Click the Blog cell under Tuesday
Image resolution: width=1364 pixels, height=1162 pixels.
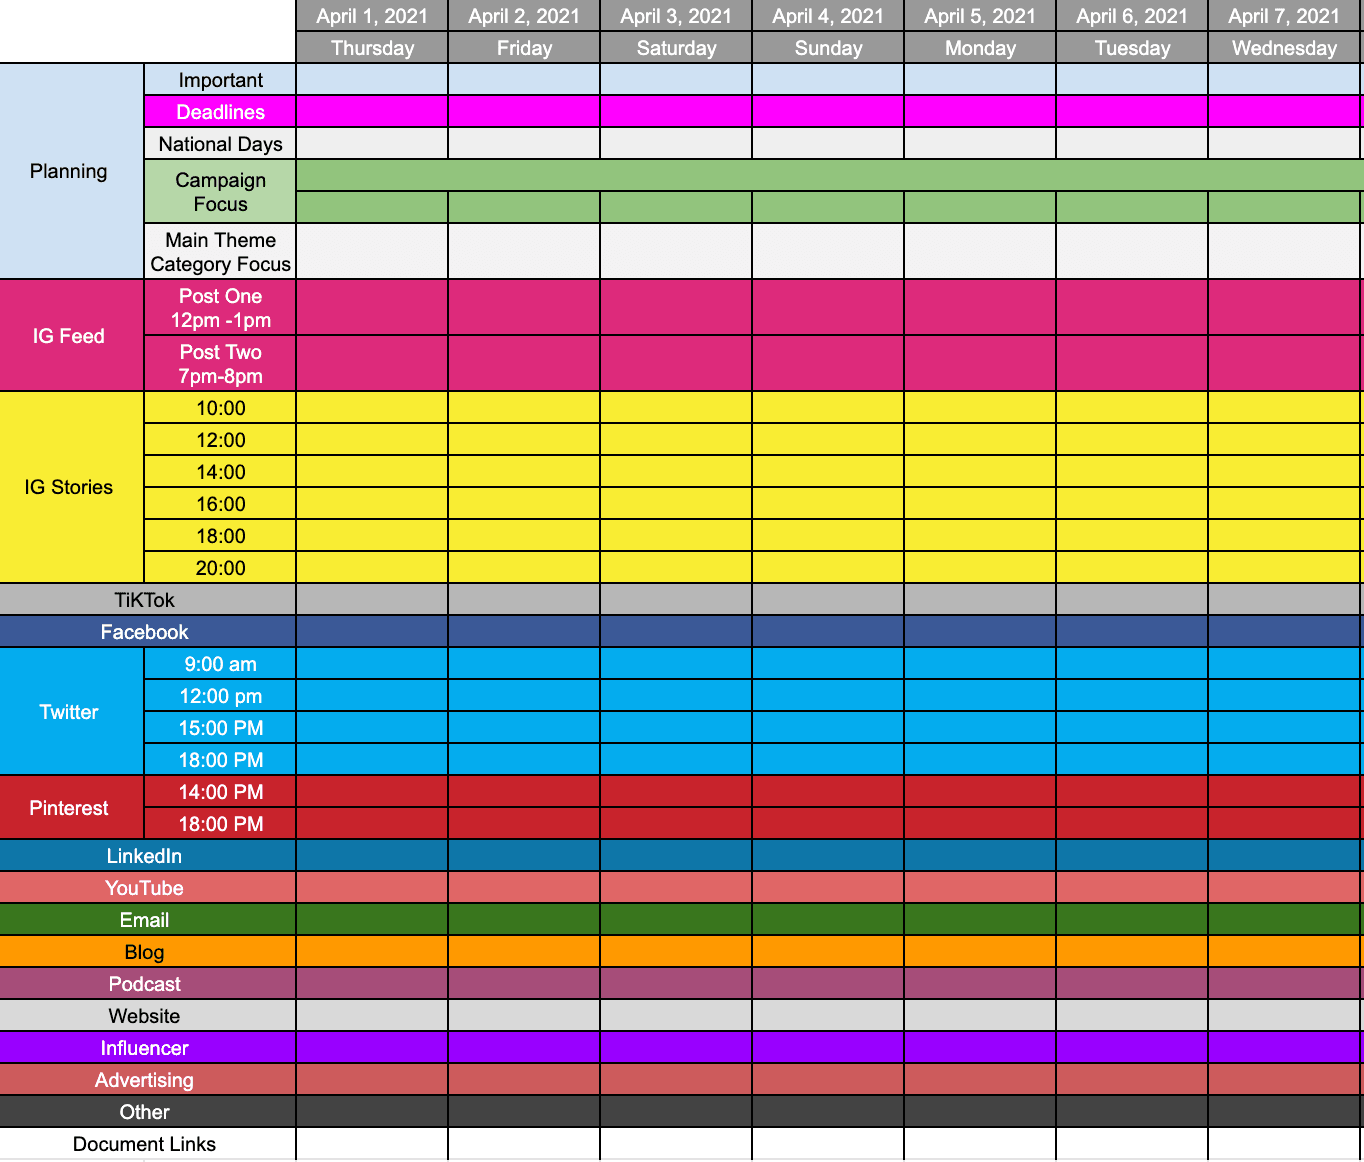pyautogui.click(x=1132, y=951)
